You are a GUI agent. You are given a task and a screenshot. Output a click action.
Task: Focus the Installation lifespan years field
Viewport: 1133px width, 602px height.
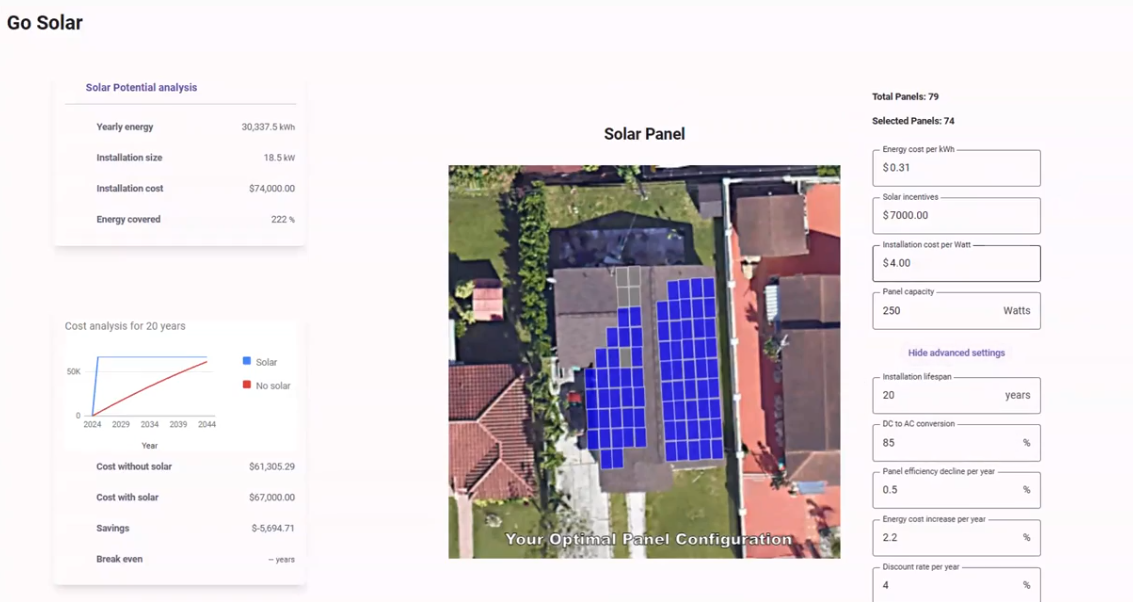point(940,395)
